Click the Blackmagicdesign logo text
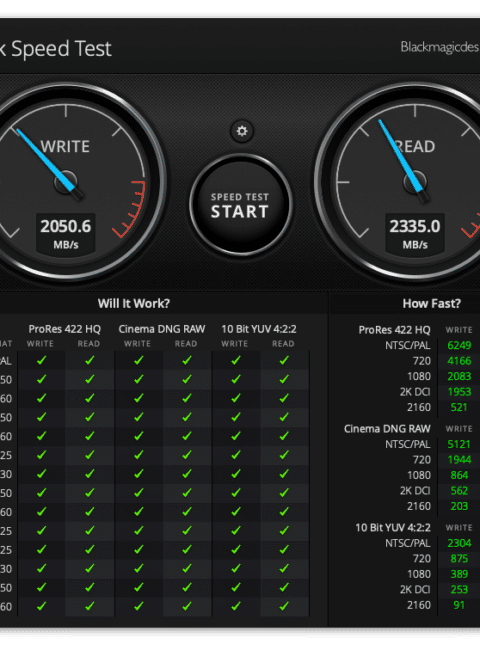The width and height of the screenshot is (480, 650). pos(440,47)
